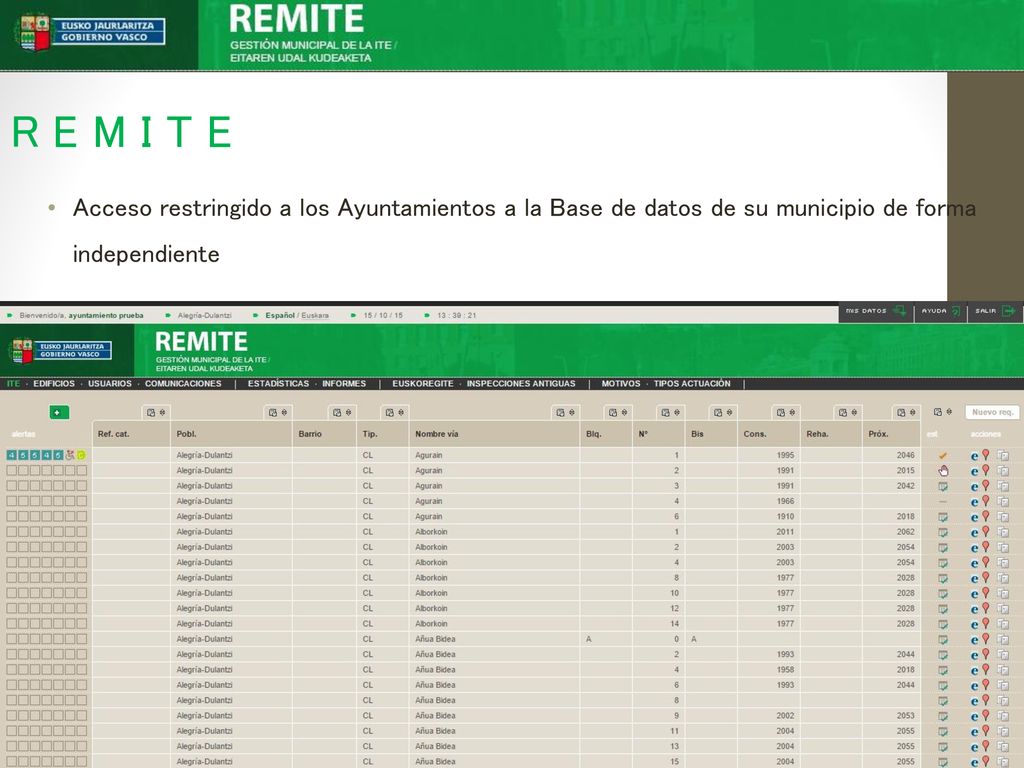Sort by Barrio column arrows
Screen dimensions: 1024x768
coord(348,413)
